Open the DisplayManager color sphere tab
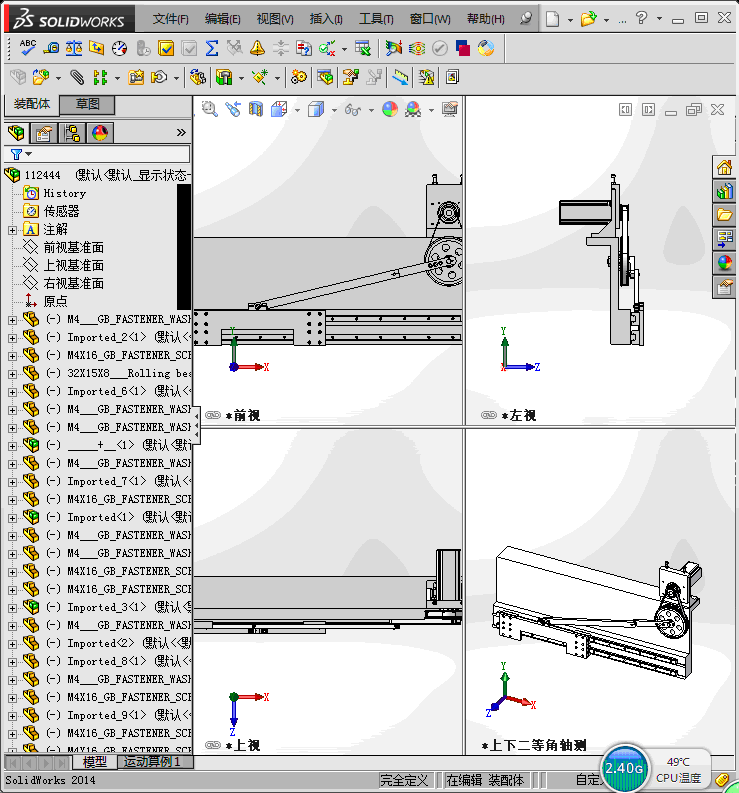 (100, 133)
